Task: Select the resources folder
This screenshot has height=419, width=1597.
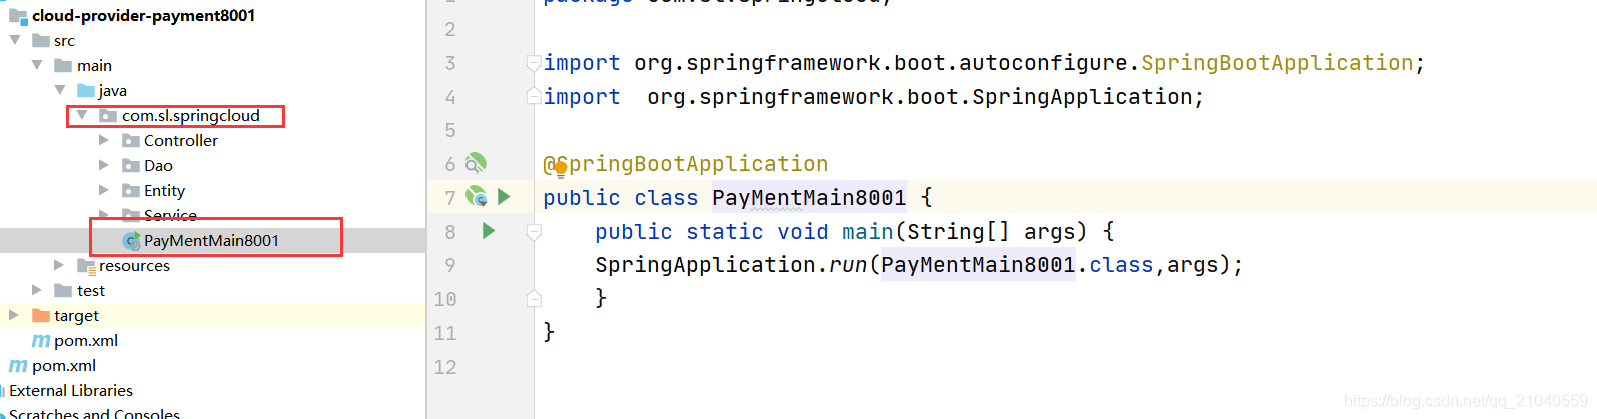Action: (x=134, y=265)
